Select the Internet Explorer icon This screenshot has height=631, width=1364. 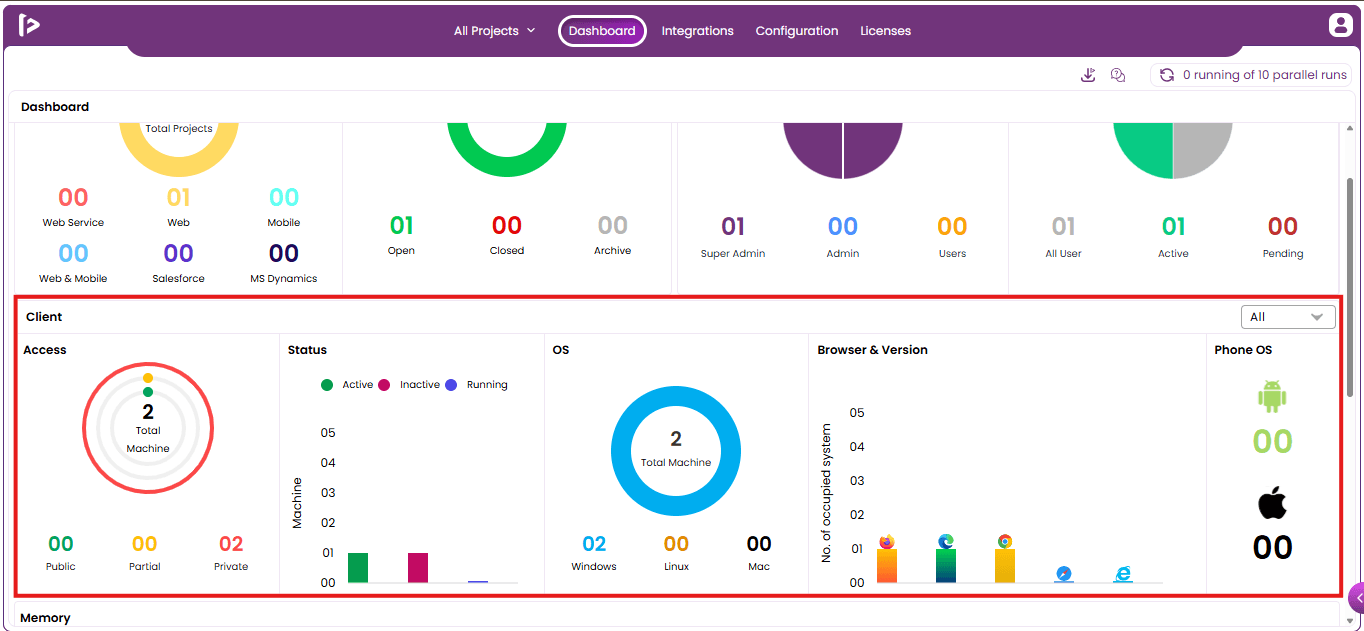(x=1124, y=574)
